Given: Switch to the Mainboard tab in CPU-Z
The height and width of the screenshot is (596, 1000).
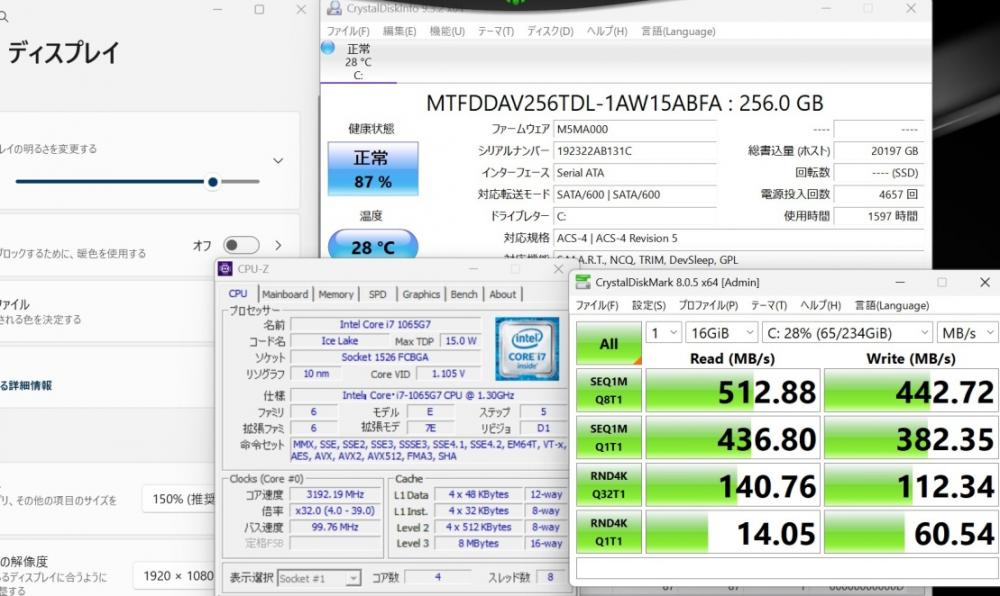Looking at the screenshot, I should coord(285,294).
